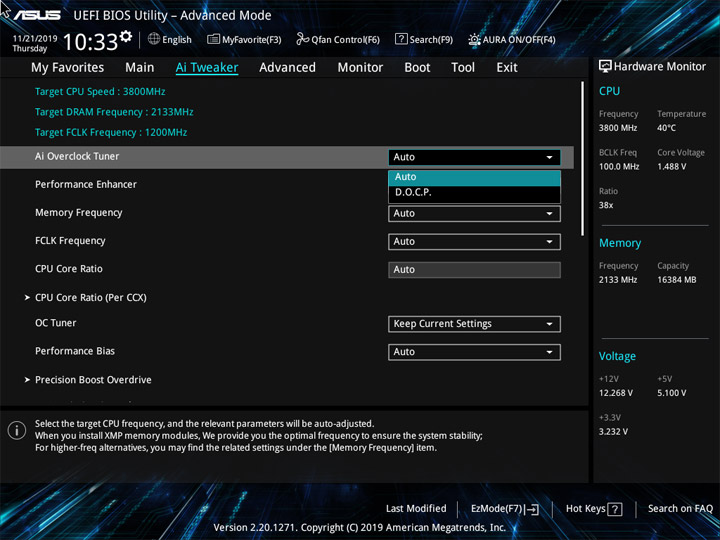Click the ASUS logo
The width and height of the screenshot is (720, 540).
(x=37, y=15)
